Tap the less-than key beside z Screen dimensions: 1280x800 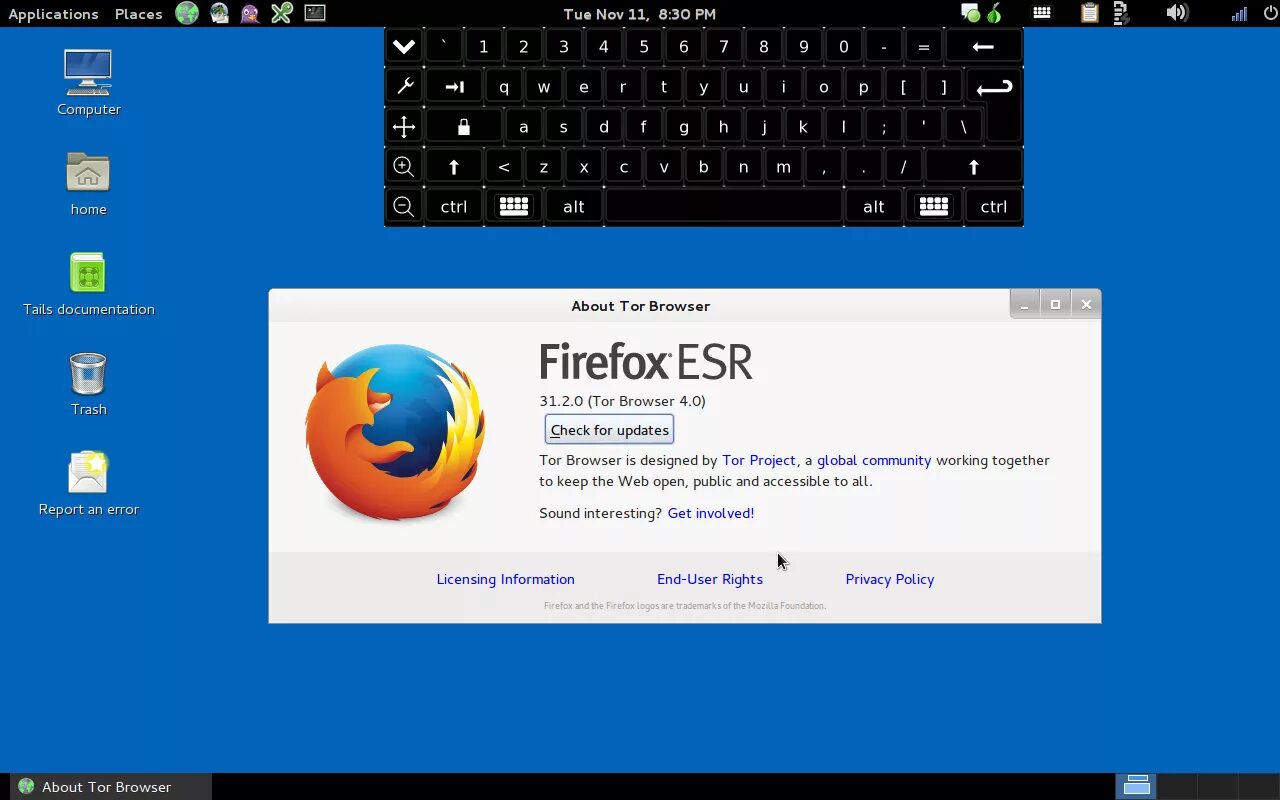(504, 166)
